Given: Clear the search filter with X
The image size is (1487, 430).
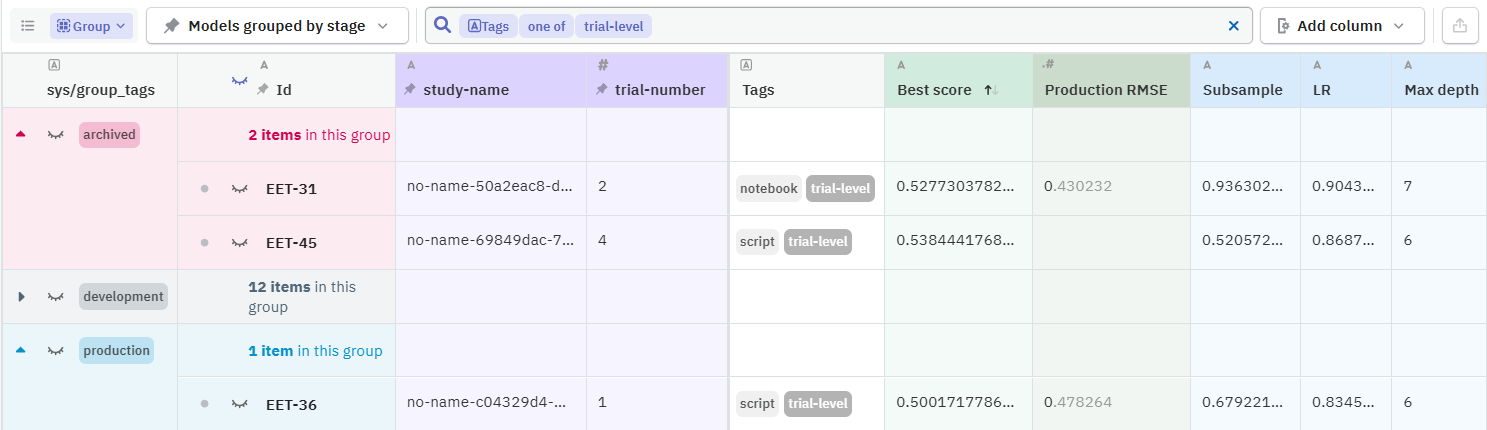Looking at the screenshot, I should (1233, 26).
